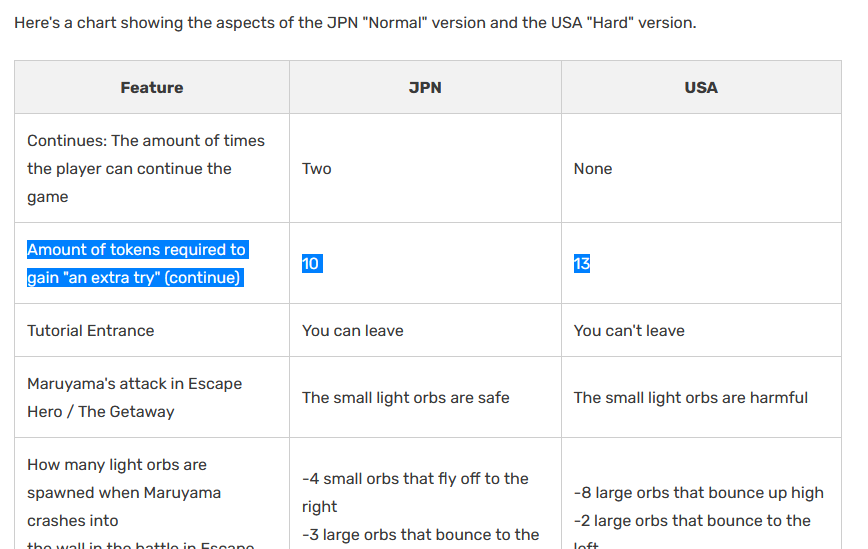Image resolution: width=868 pixels, height=549 pixels.
Task: Click "-4 small orbs that fly off" text
Action: coord(415,479)
